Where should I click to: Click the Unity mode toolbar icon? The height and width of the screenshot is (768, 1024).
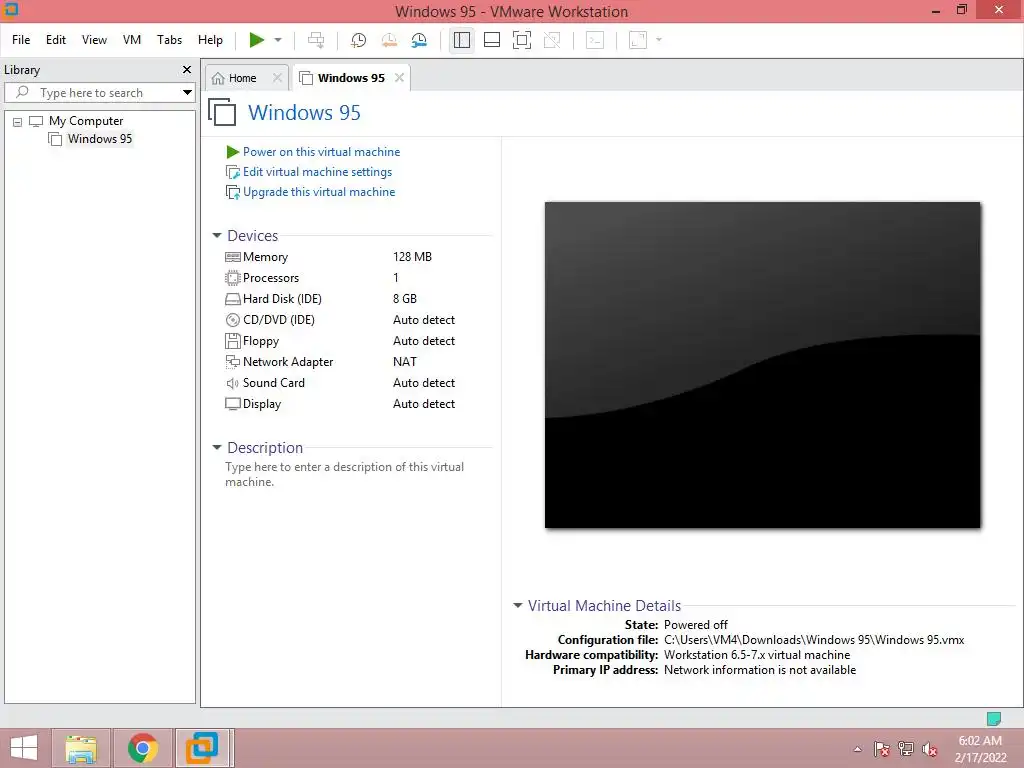tap(552, 40)
